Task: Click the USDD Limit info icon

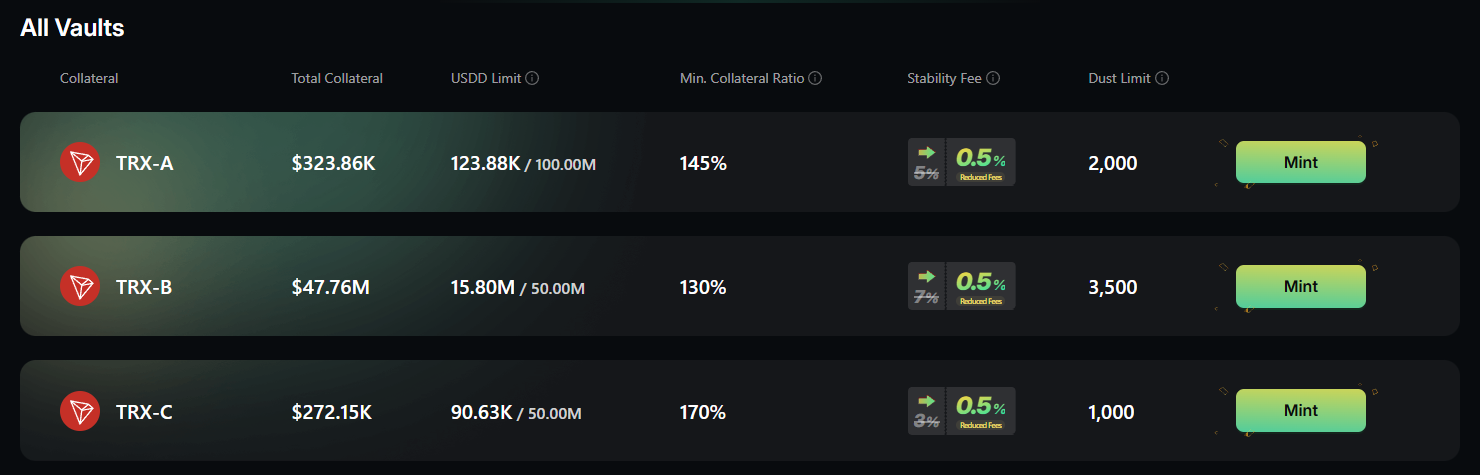Action: [532, 78]
